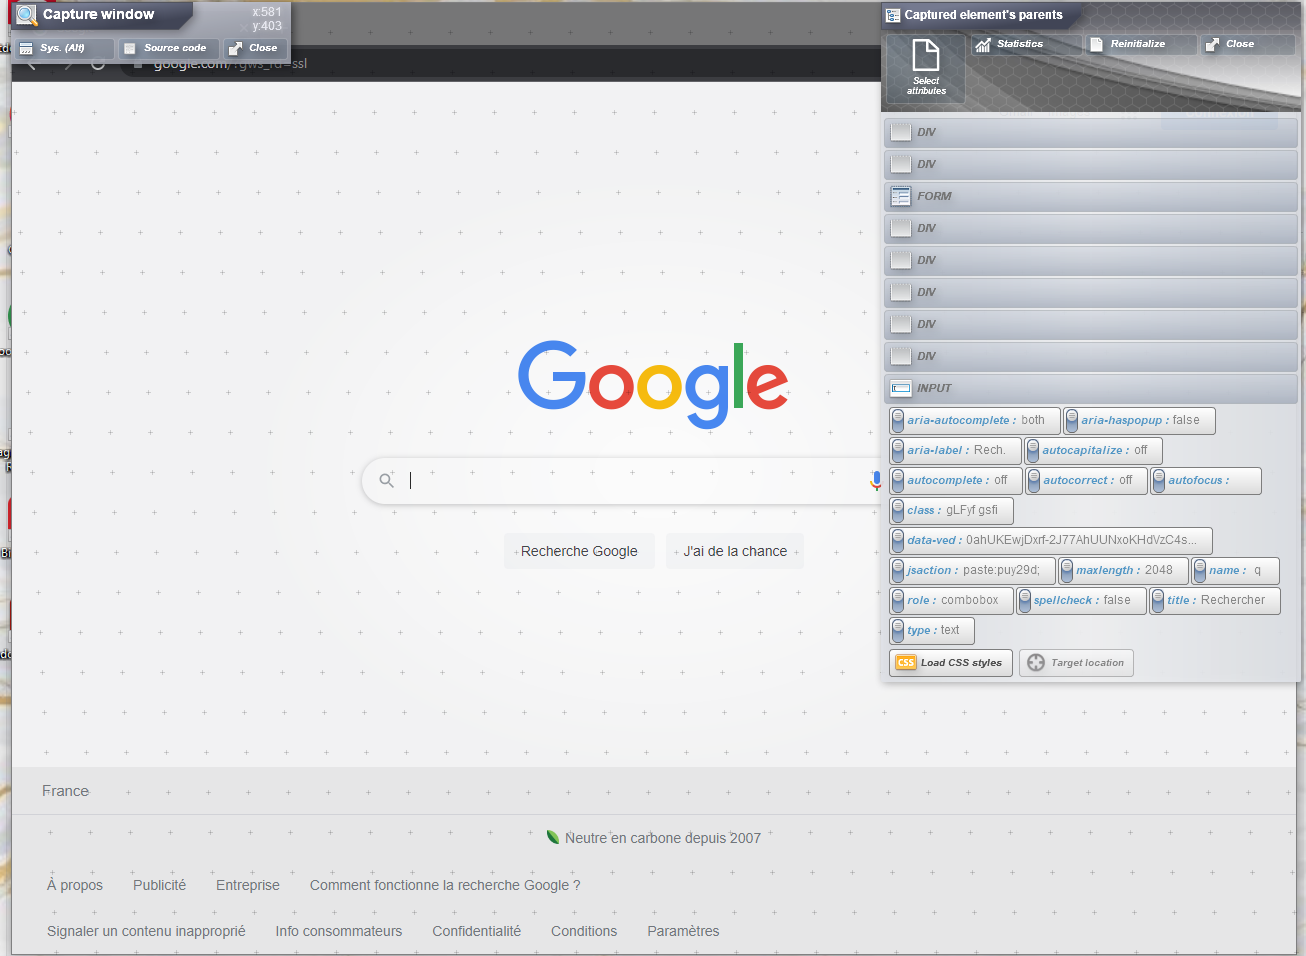
Task: Toggle the class gLFyf gsfi attribute
Action: [x=951, y=511]
